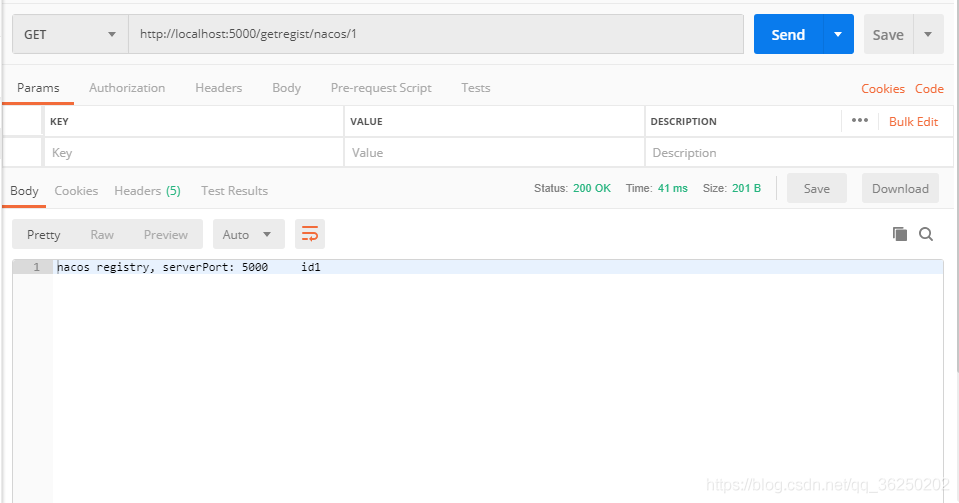959x503 pixels.
Task: Click the 201 B size value
Action: pyautogui.click(x=746, y=188)
